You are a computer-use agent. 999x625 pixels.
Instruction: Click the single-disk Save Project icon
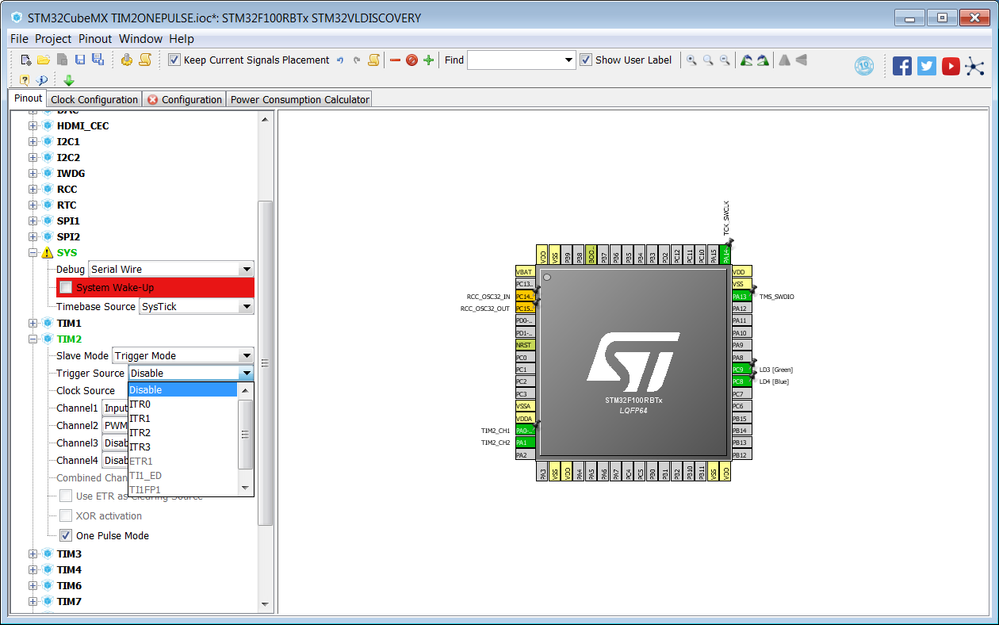(80, 60)
